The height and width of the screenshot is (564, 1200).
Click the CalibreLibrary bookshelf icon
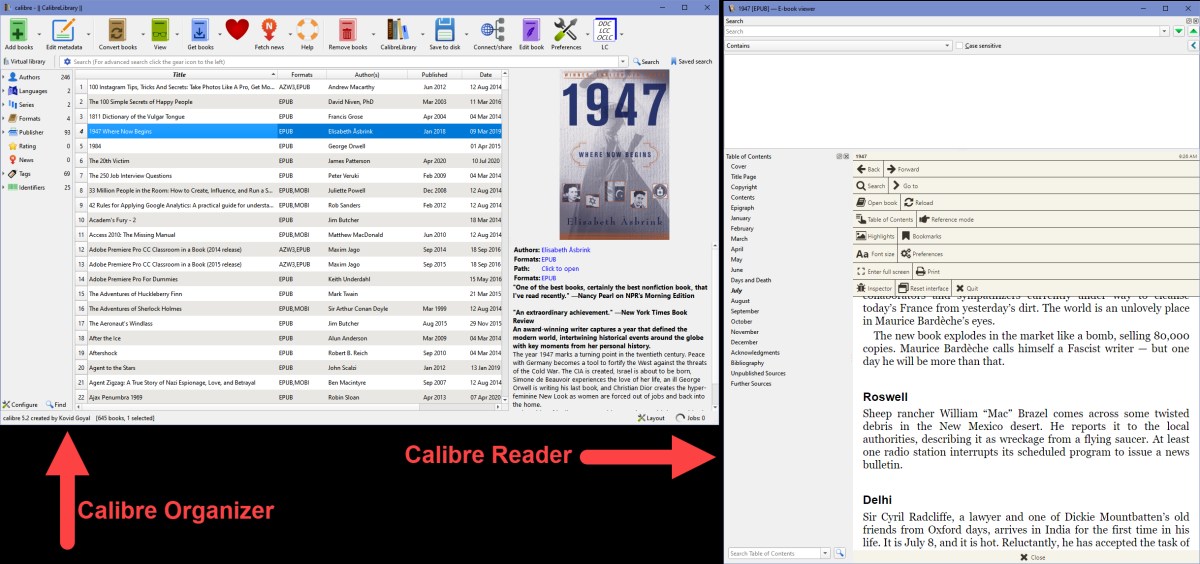(x=398, y=30)
